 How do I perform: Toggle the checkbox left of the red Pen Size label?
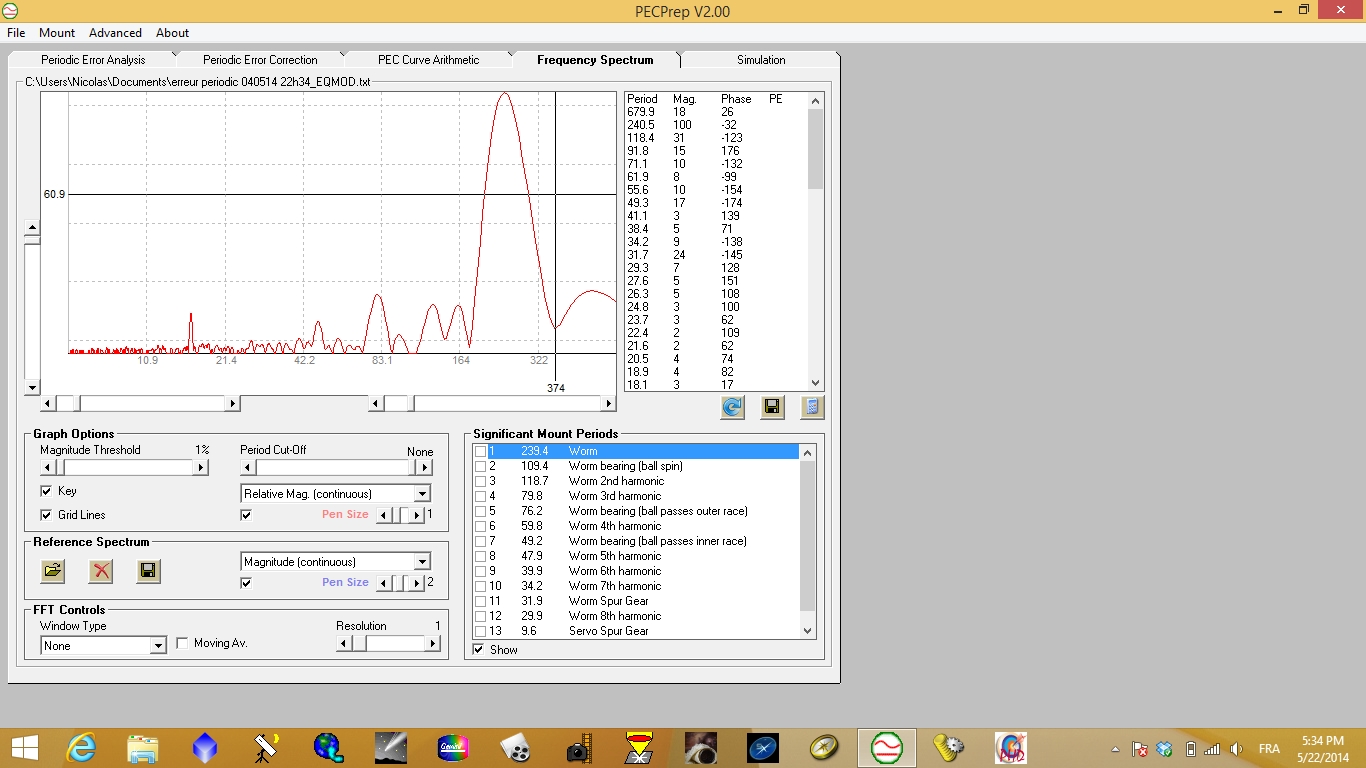246,515
